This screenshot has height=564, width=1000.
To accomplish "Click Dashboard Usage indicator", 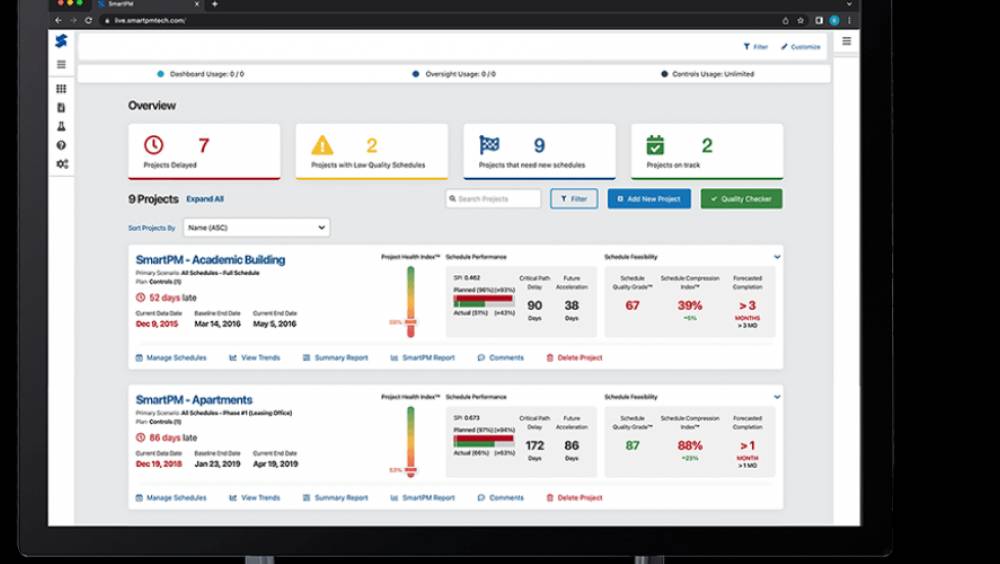I will point(200,74).
